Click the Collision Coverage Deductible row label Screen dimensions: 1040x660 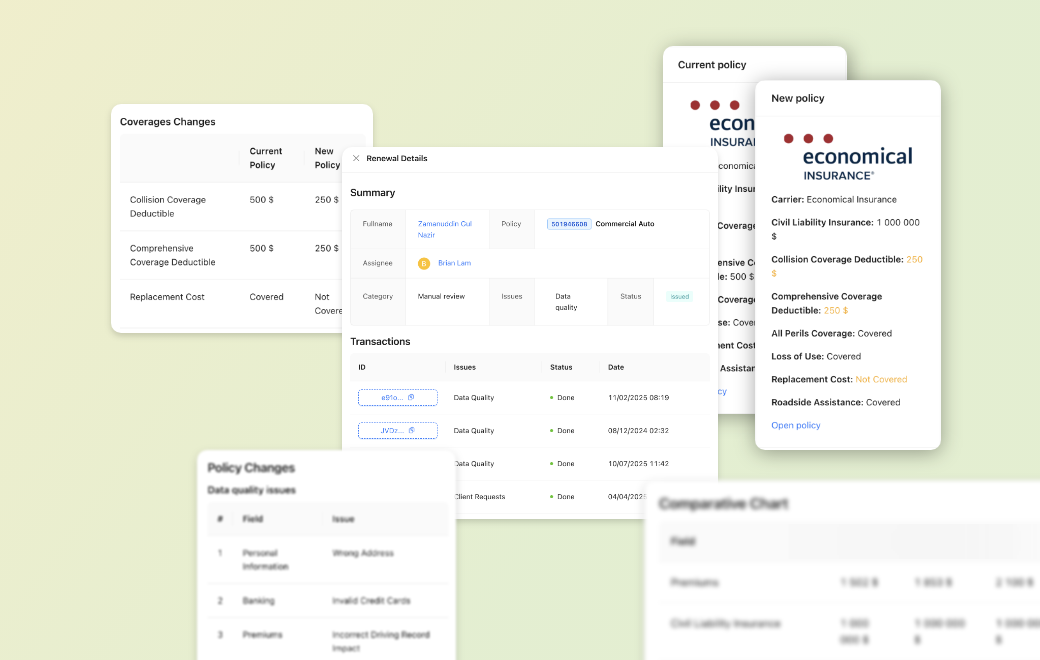point(168,206)
